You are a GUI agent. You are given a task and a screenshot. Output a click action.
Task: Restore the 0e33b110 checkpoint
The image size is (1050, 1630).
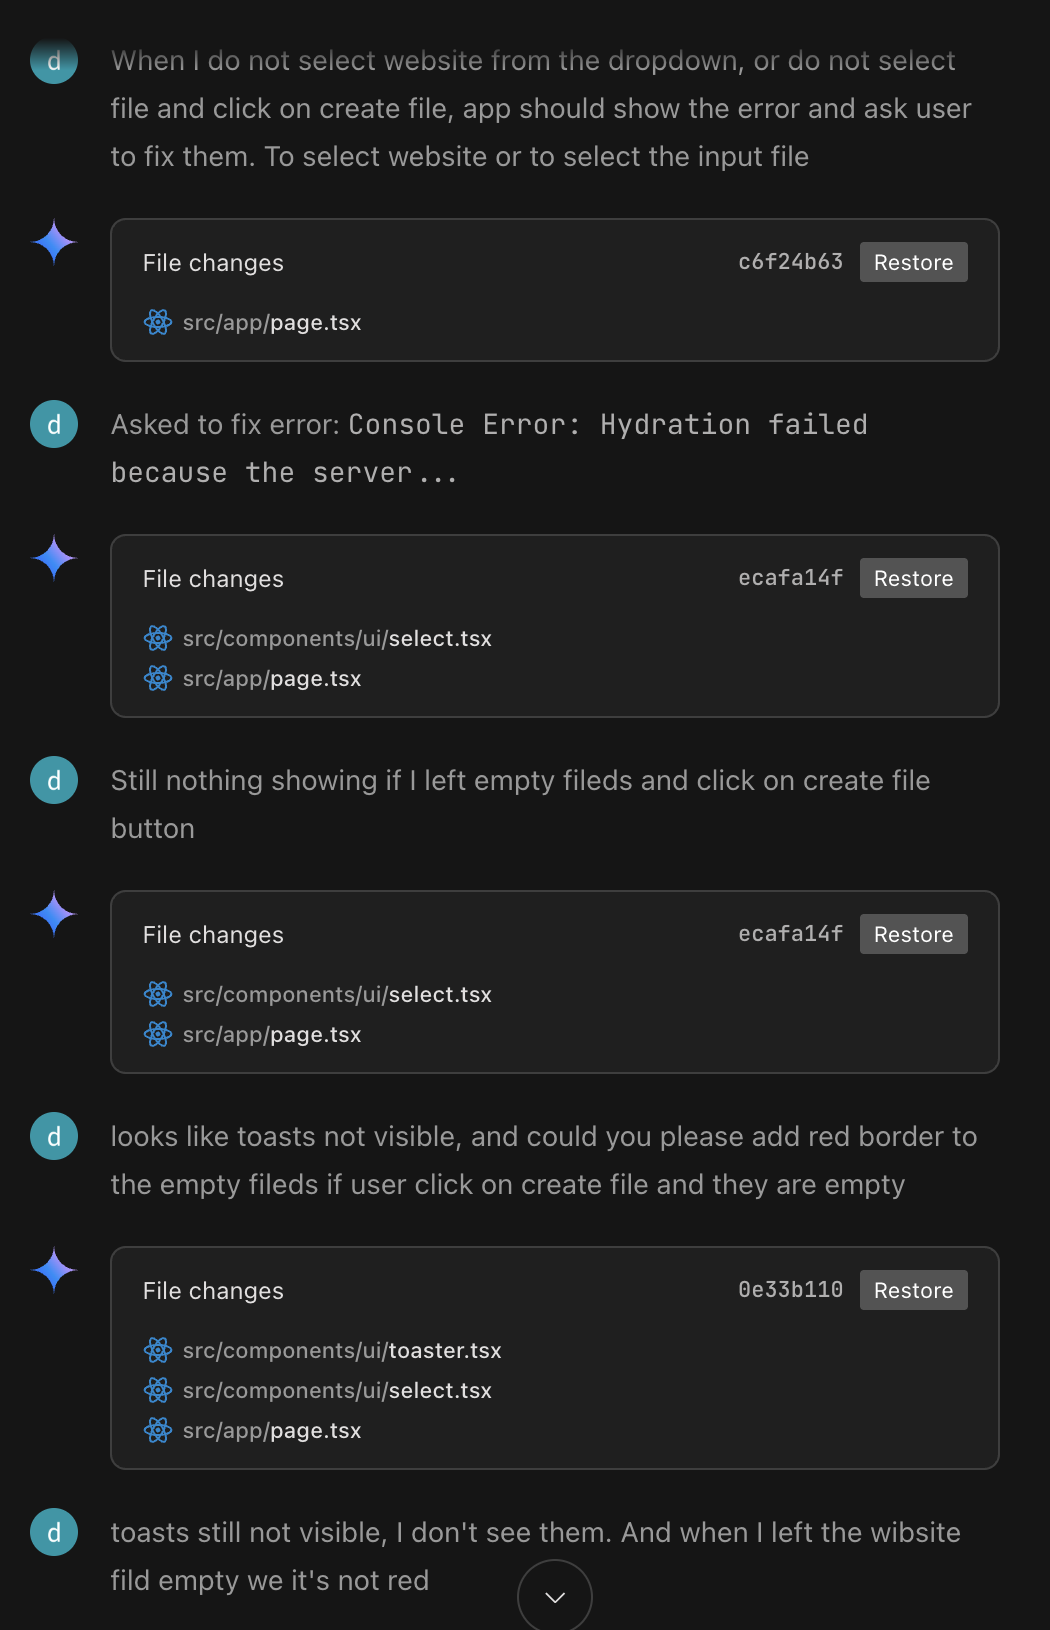913,1290
